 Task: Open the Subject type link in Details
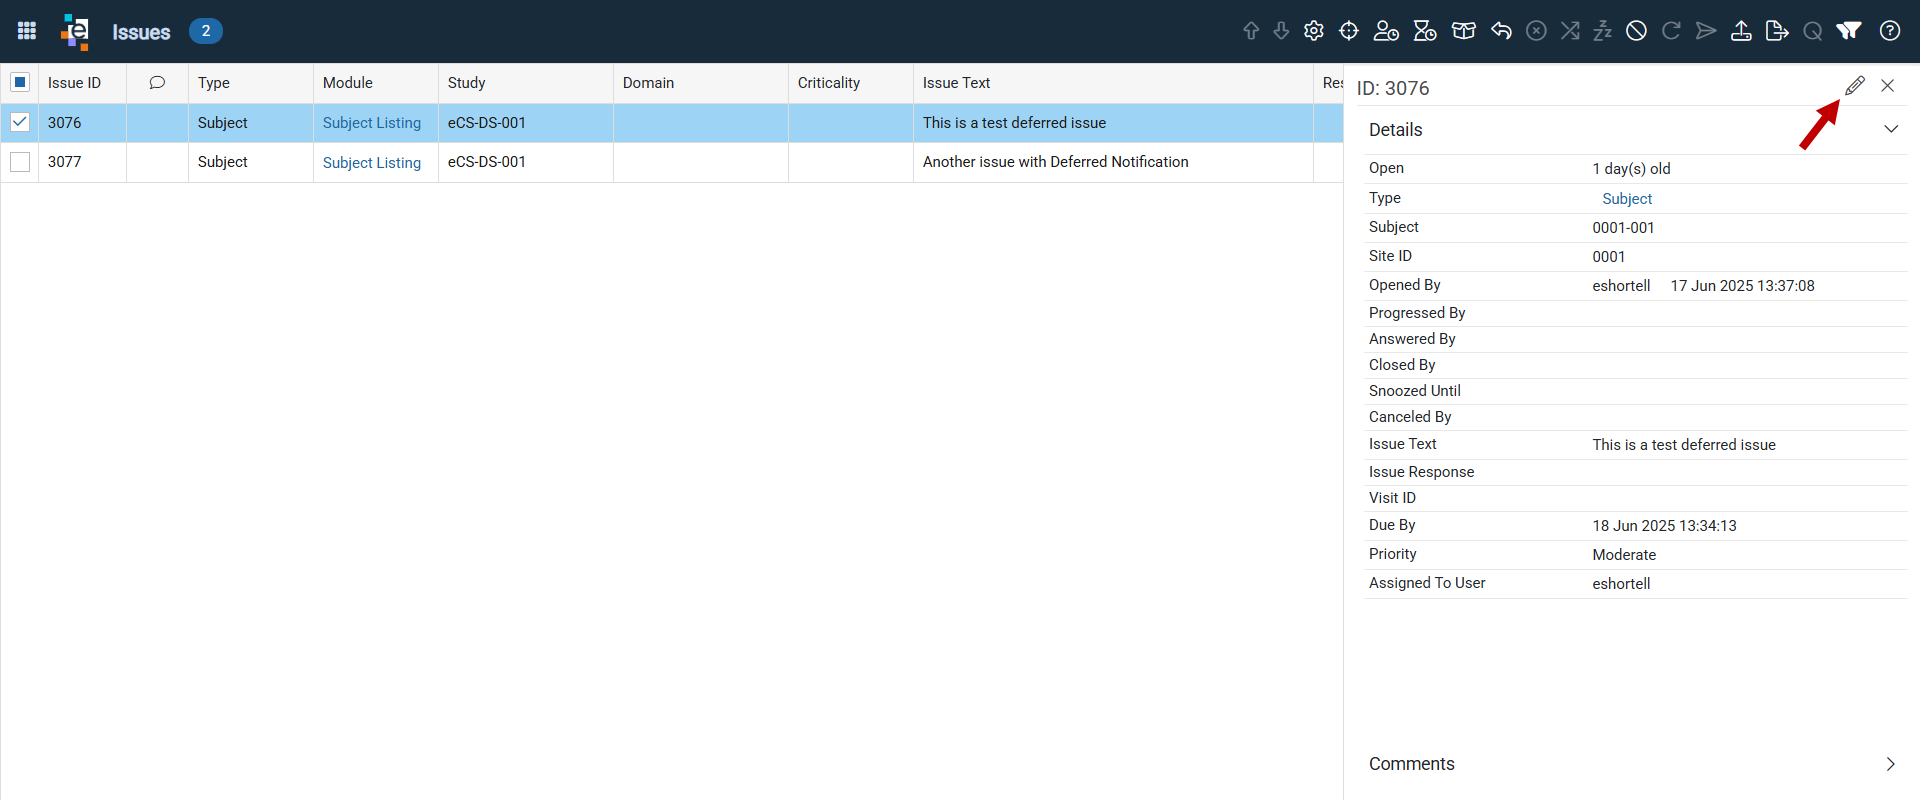1627,199
